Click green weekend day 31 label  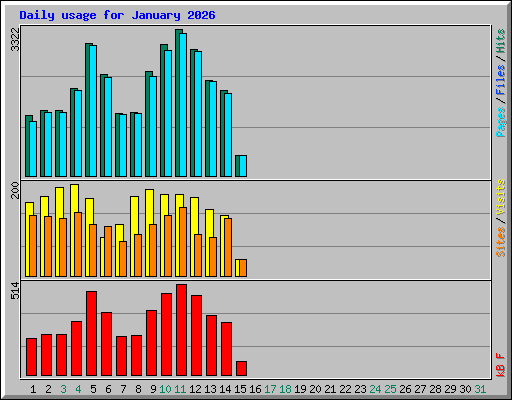[480, 389]
